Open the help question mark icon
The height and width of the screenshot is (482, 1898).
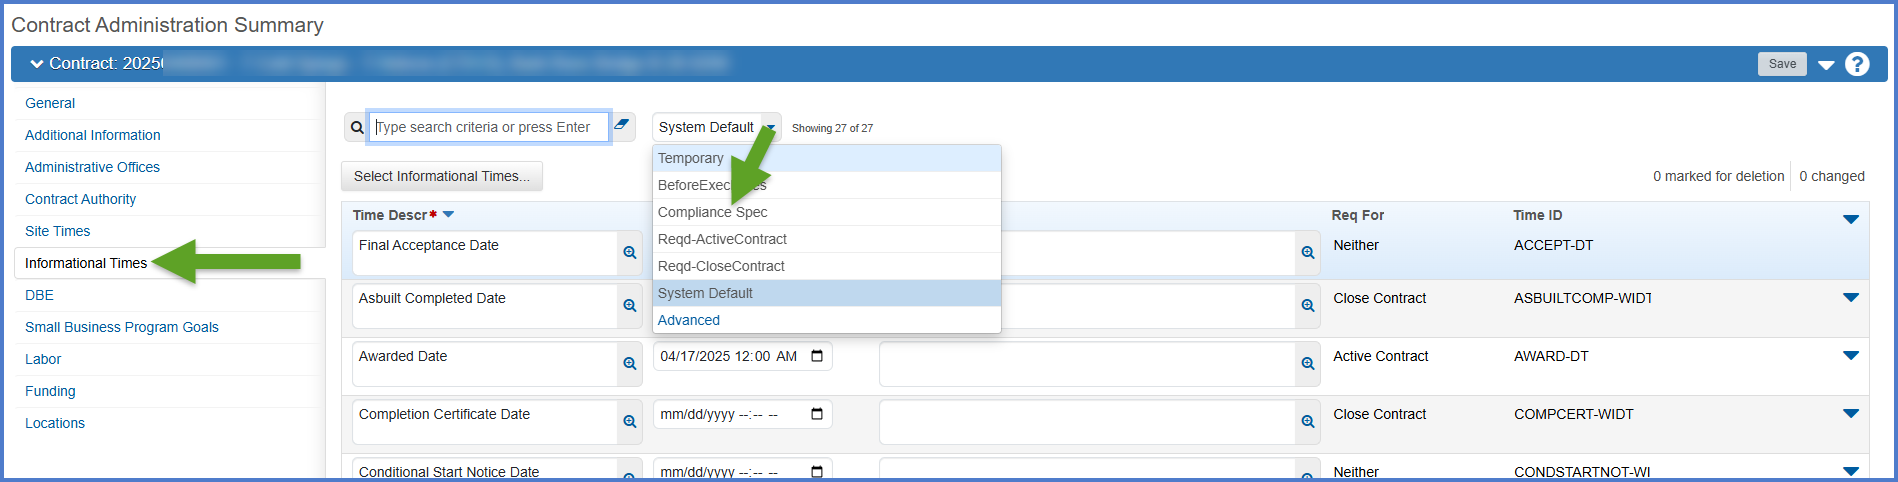coord(1857,64)
